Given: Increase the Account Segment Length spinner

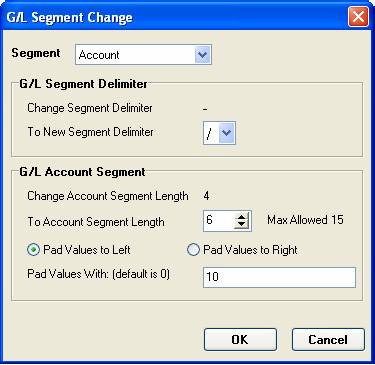Looking at the screenshot, I should pos(242,217).
